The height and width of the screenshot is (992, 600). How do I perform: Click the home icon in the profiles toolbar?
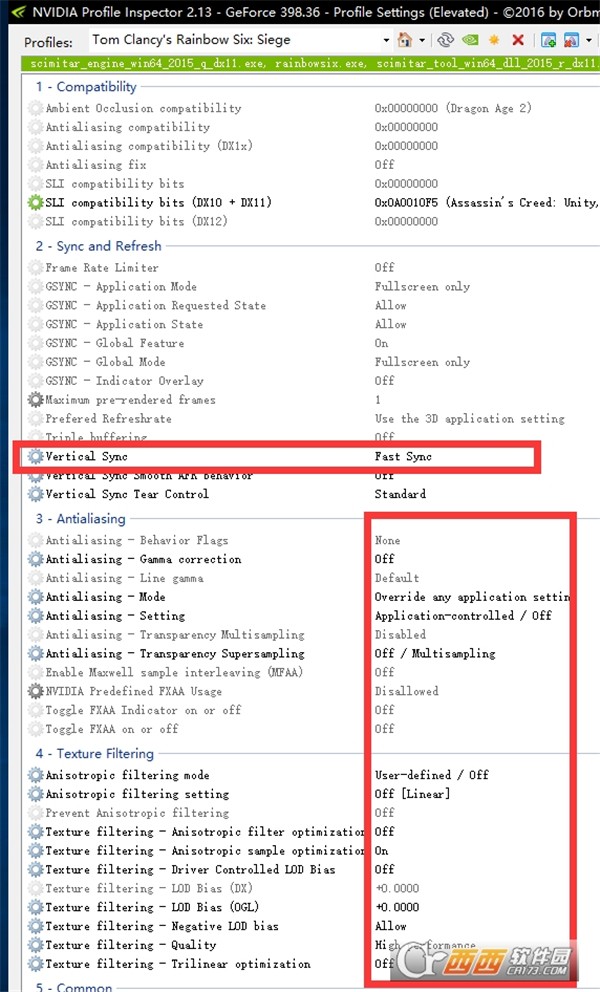tap(405, 40)
